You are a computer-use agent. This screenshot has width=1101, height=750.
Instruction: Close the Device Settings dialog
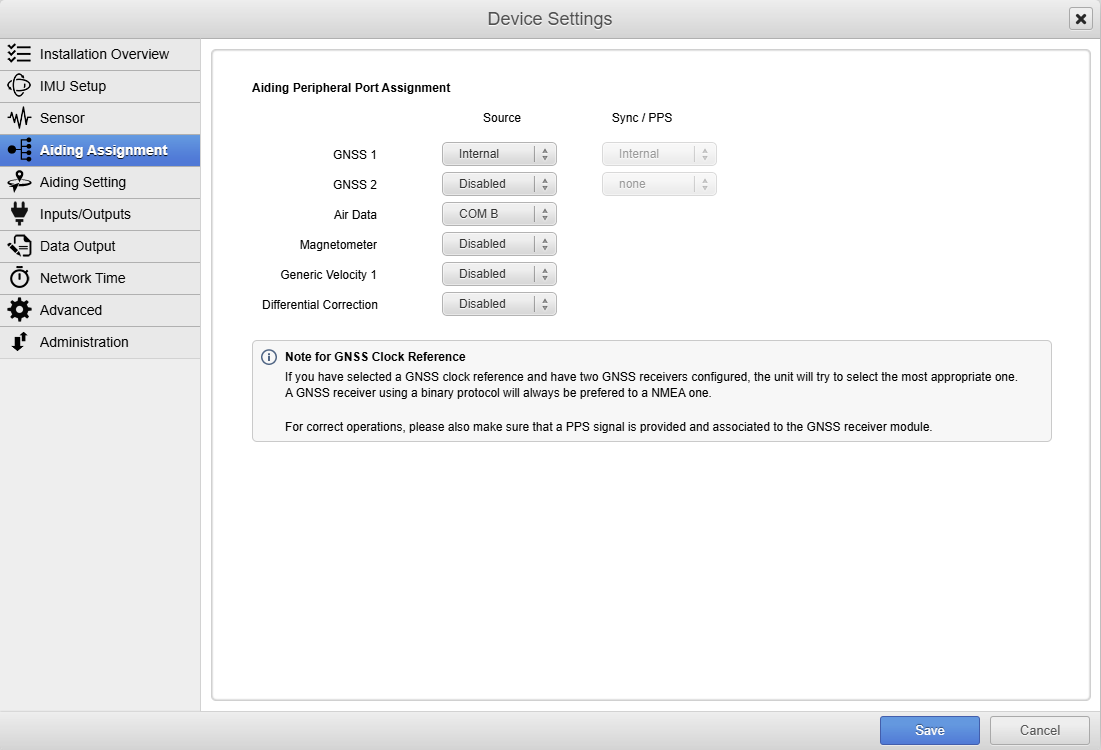[1080, 19]
